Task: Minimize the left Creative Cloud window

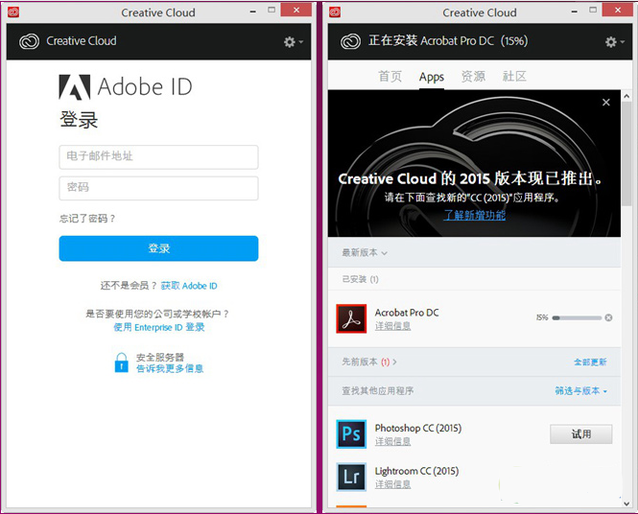Action: (253, 12)
